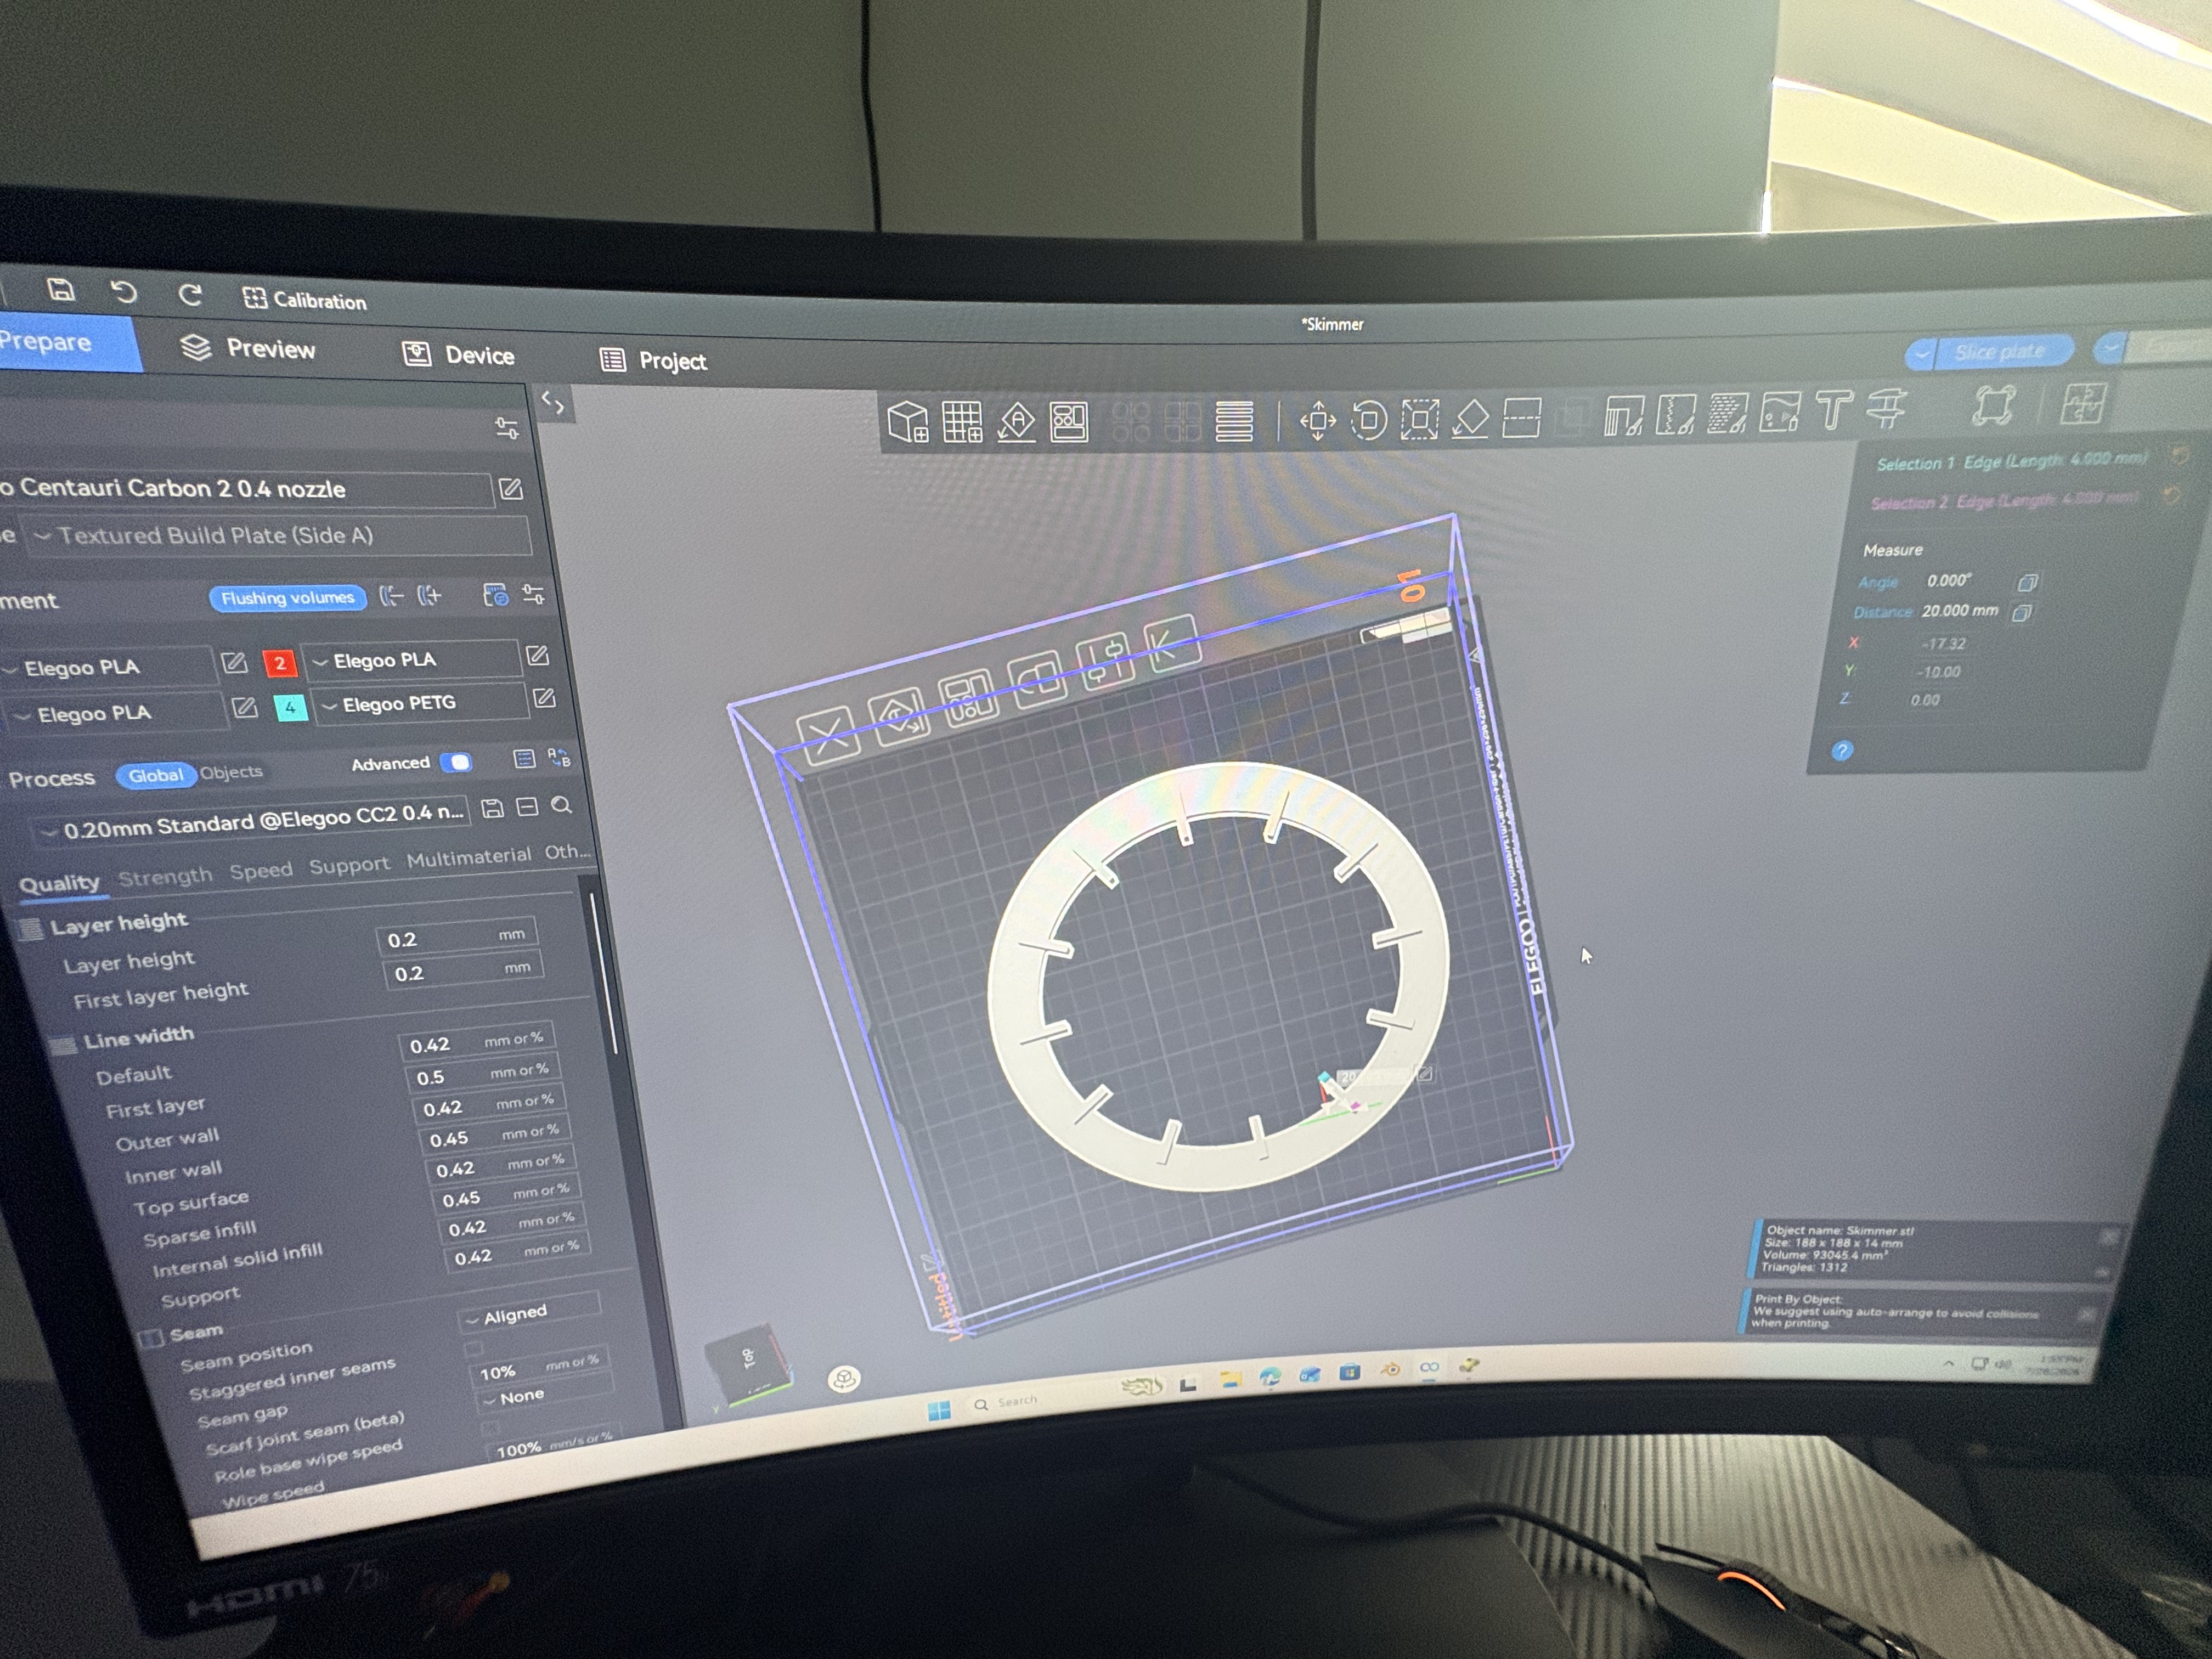The width and height of the screenshot is (2212, 1659).
Task: Click the blue help question mark icon
Action: 1842,750
